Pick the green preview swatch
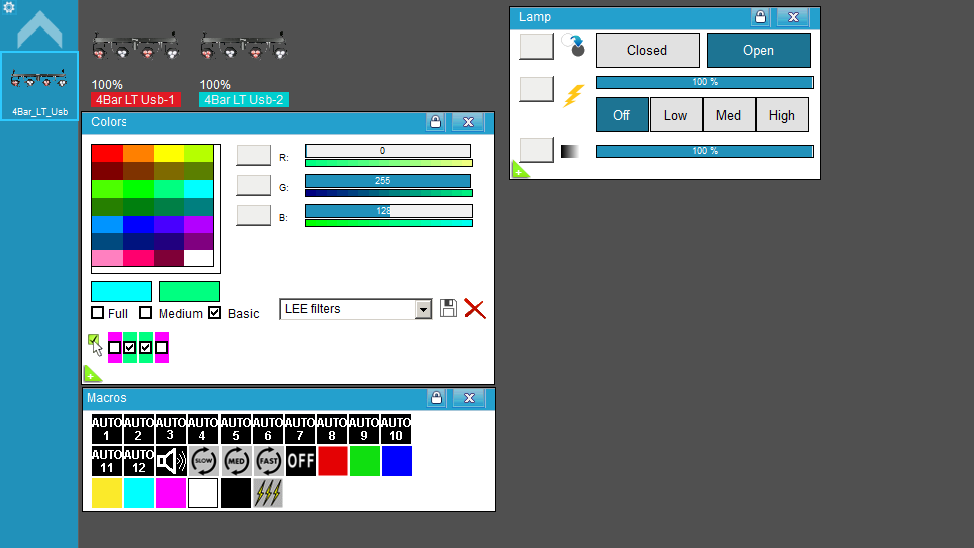The width and height of the screenshot is (974, 548). [189, 291]
